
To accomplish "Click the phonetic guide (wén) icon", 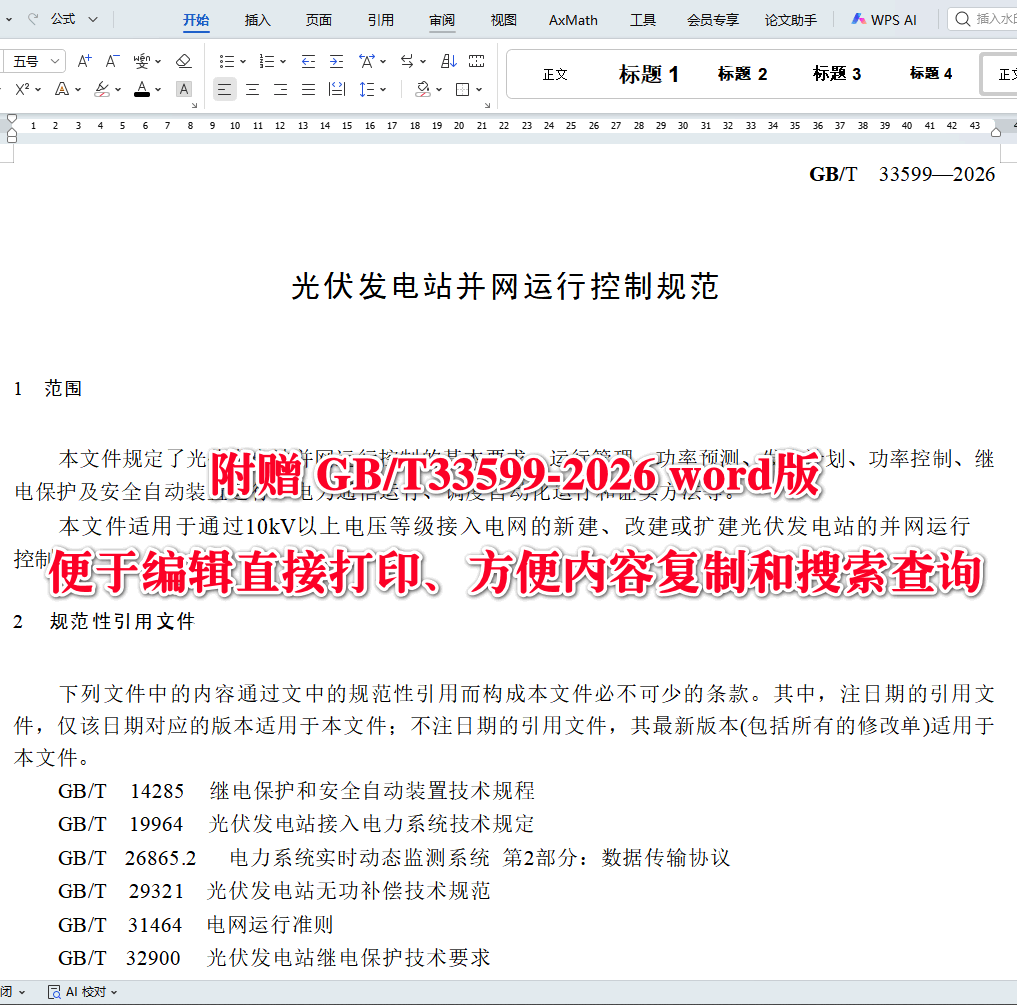I will tap(141, 62).
